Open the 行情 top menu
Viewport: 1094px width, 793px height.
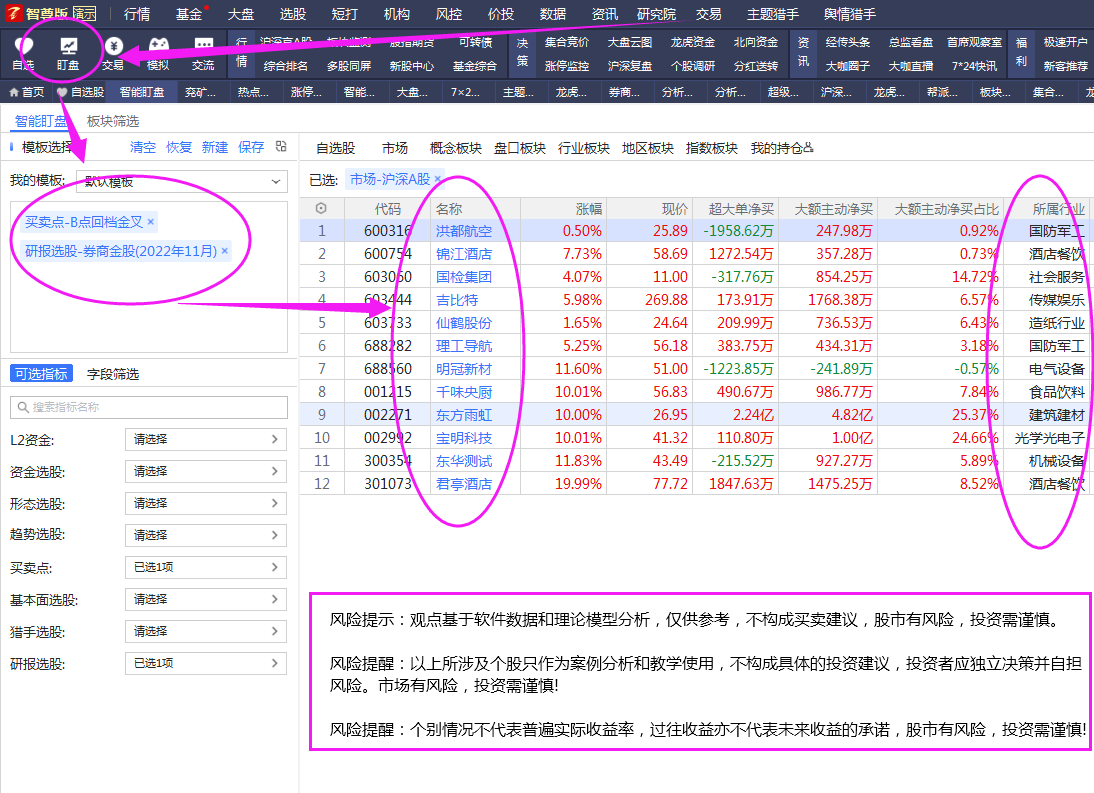tap(137, 14)
